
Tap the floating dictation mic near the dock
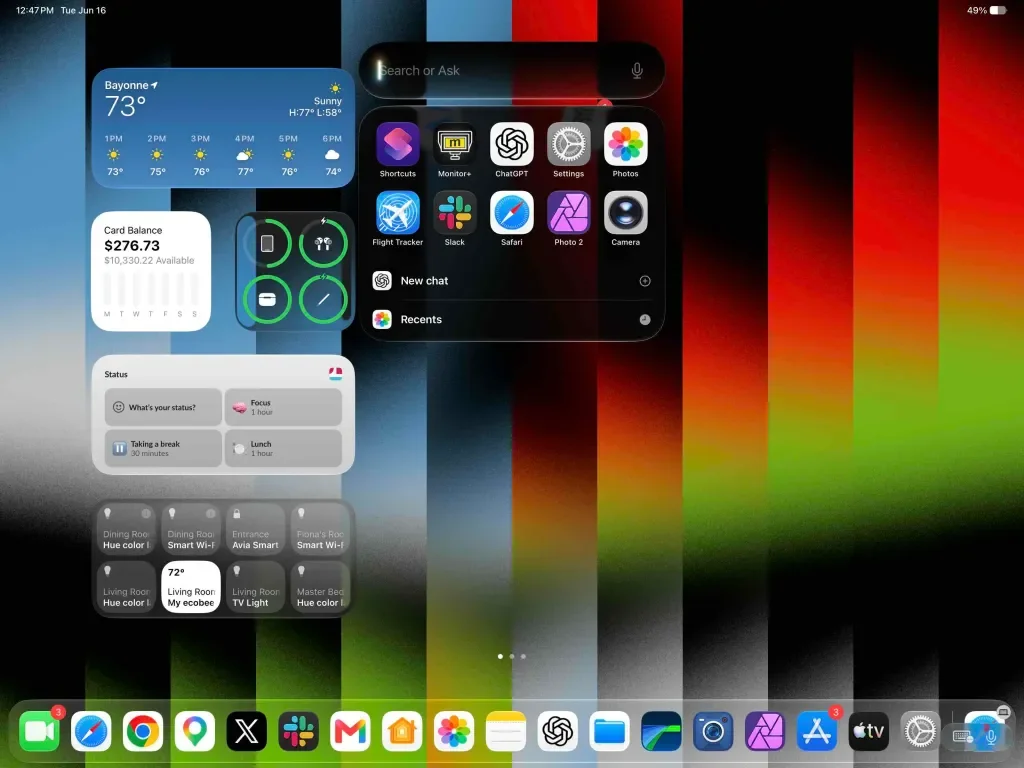click(x=991, y=737)
